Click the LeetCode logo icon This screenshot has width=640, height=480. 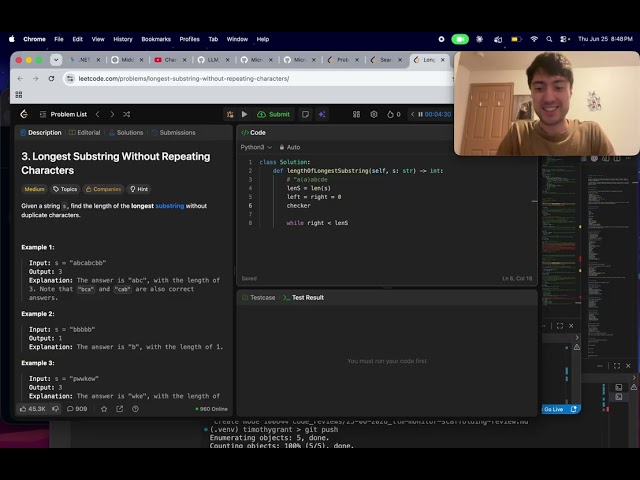click(x=24, y=114)
